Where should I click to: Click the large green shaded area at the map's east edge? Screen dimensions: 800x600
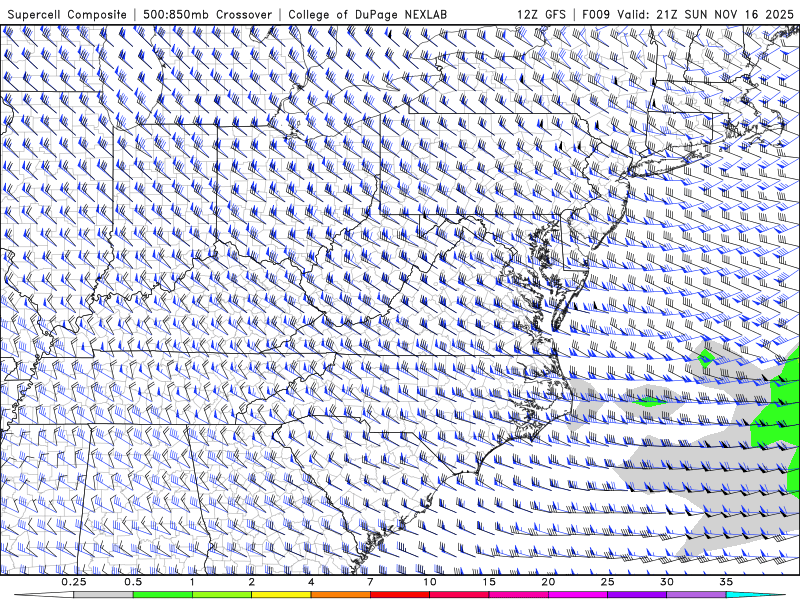(x=778, y=423)
